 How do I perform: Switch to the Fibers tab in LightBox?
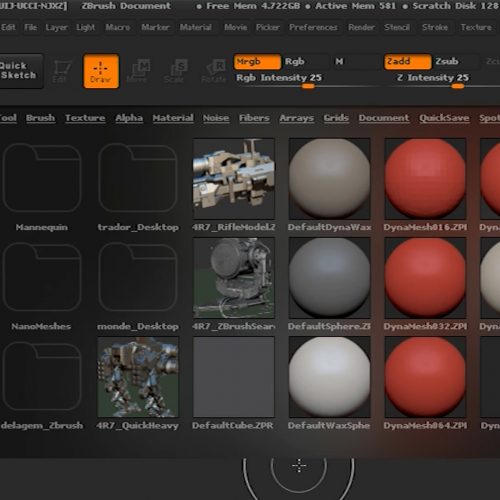254,118
